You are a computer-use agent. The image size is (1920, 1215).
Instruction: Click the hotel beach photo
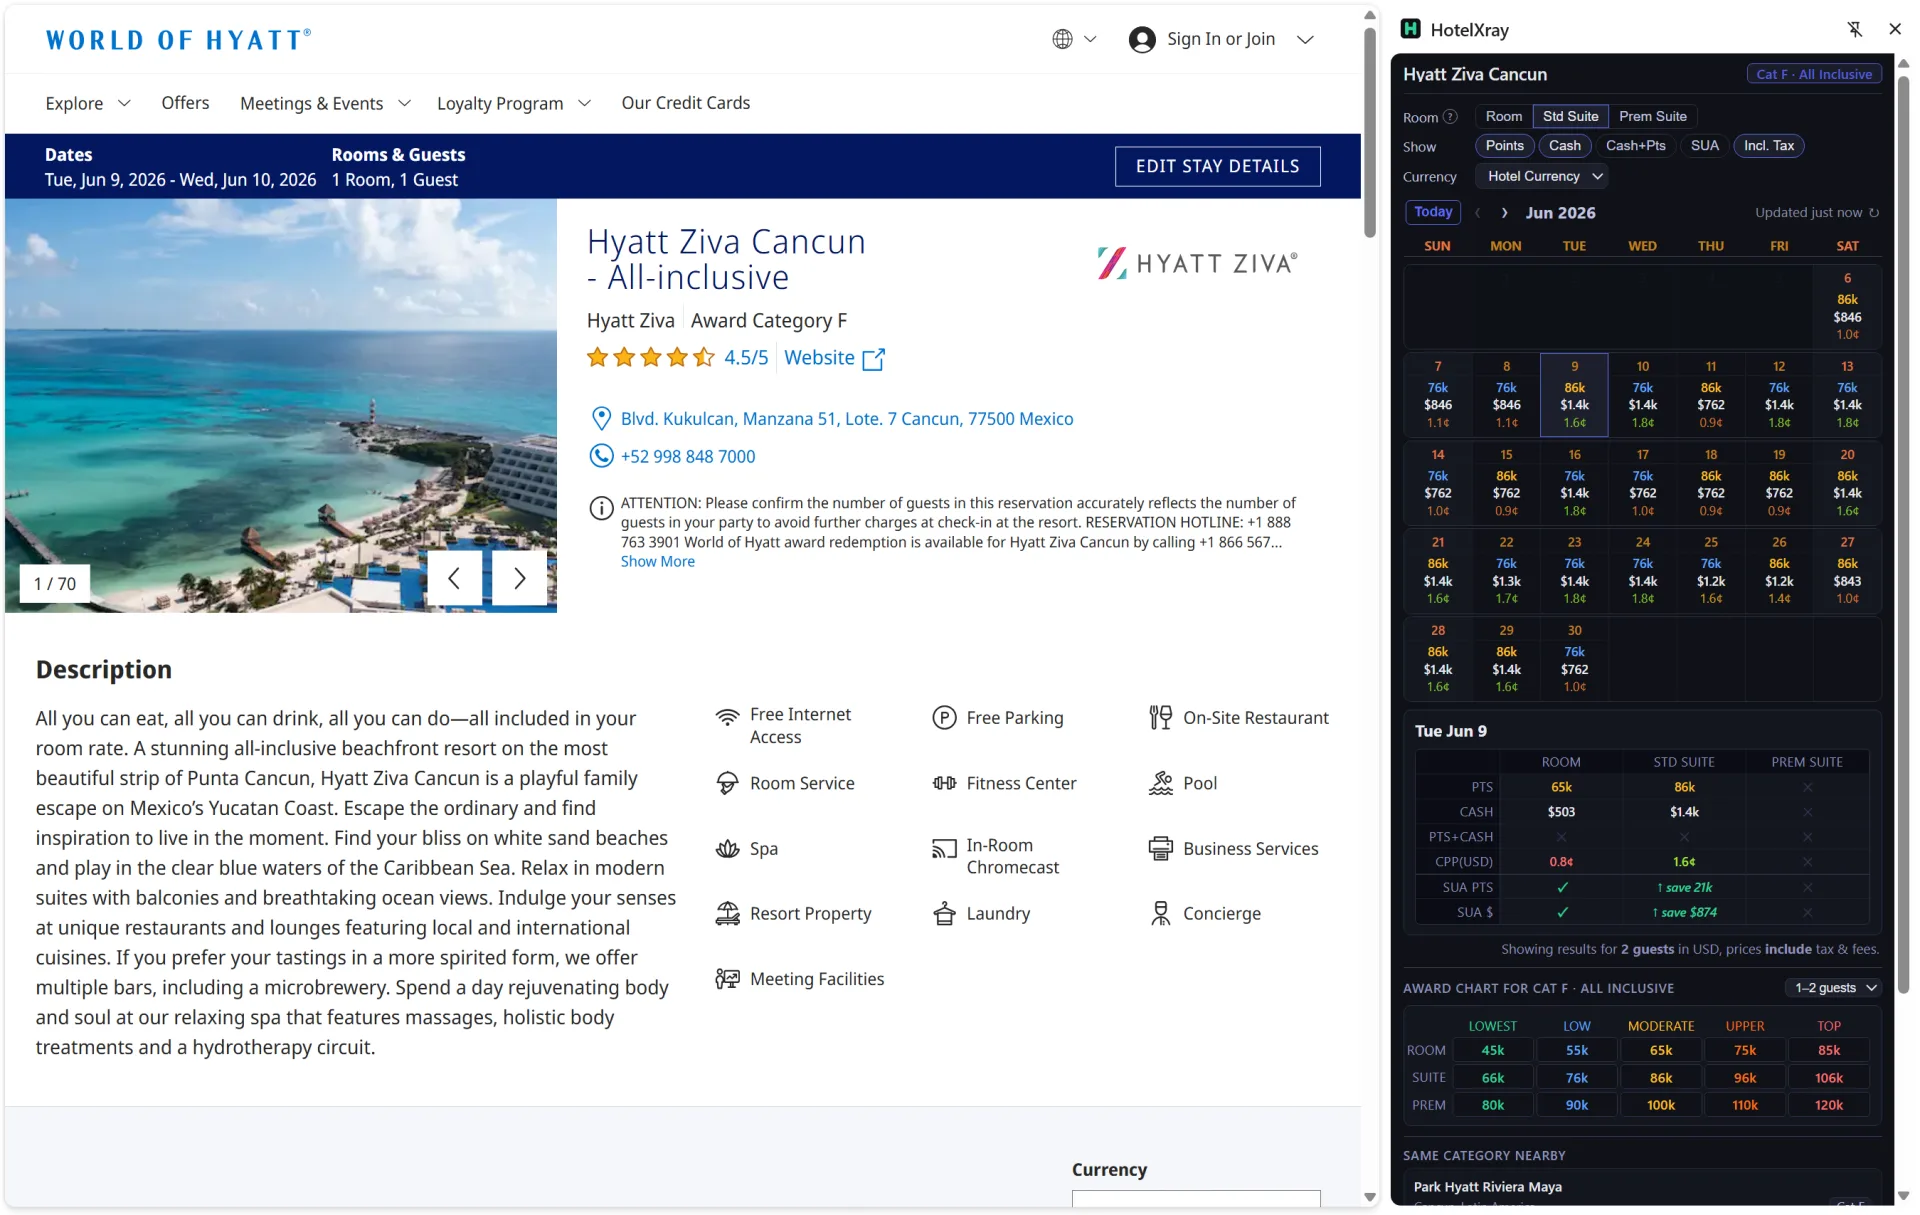280,405
